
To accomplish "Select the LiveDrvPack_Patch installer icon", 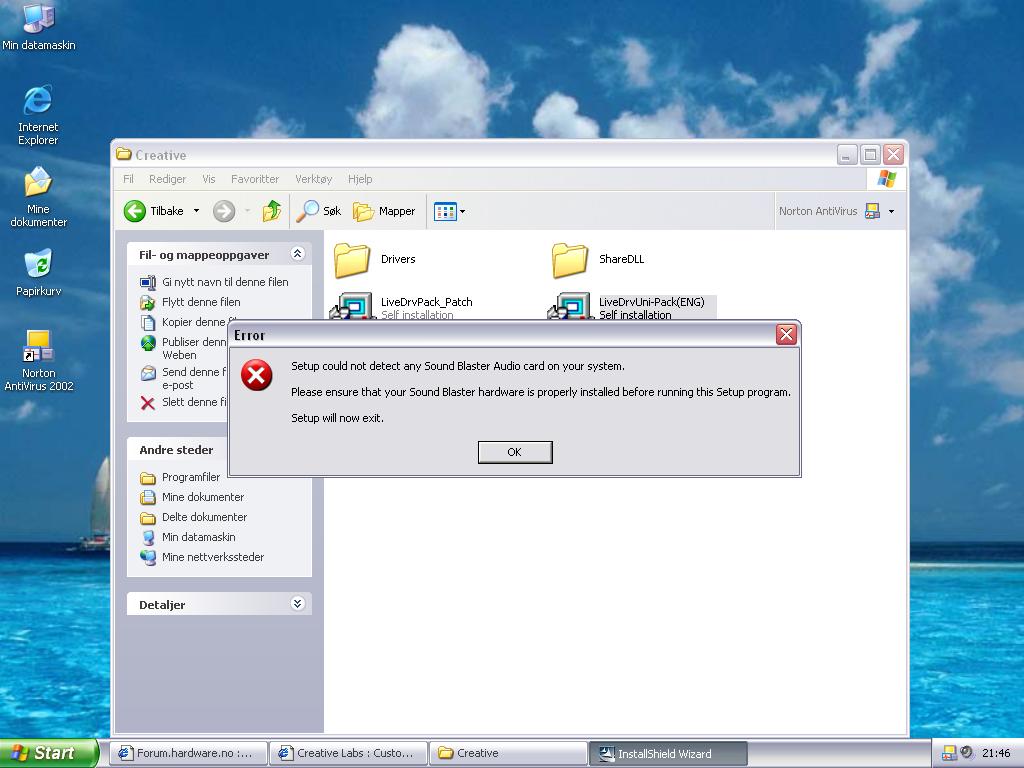I will click(351, 307).
